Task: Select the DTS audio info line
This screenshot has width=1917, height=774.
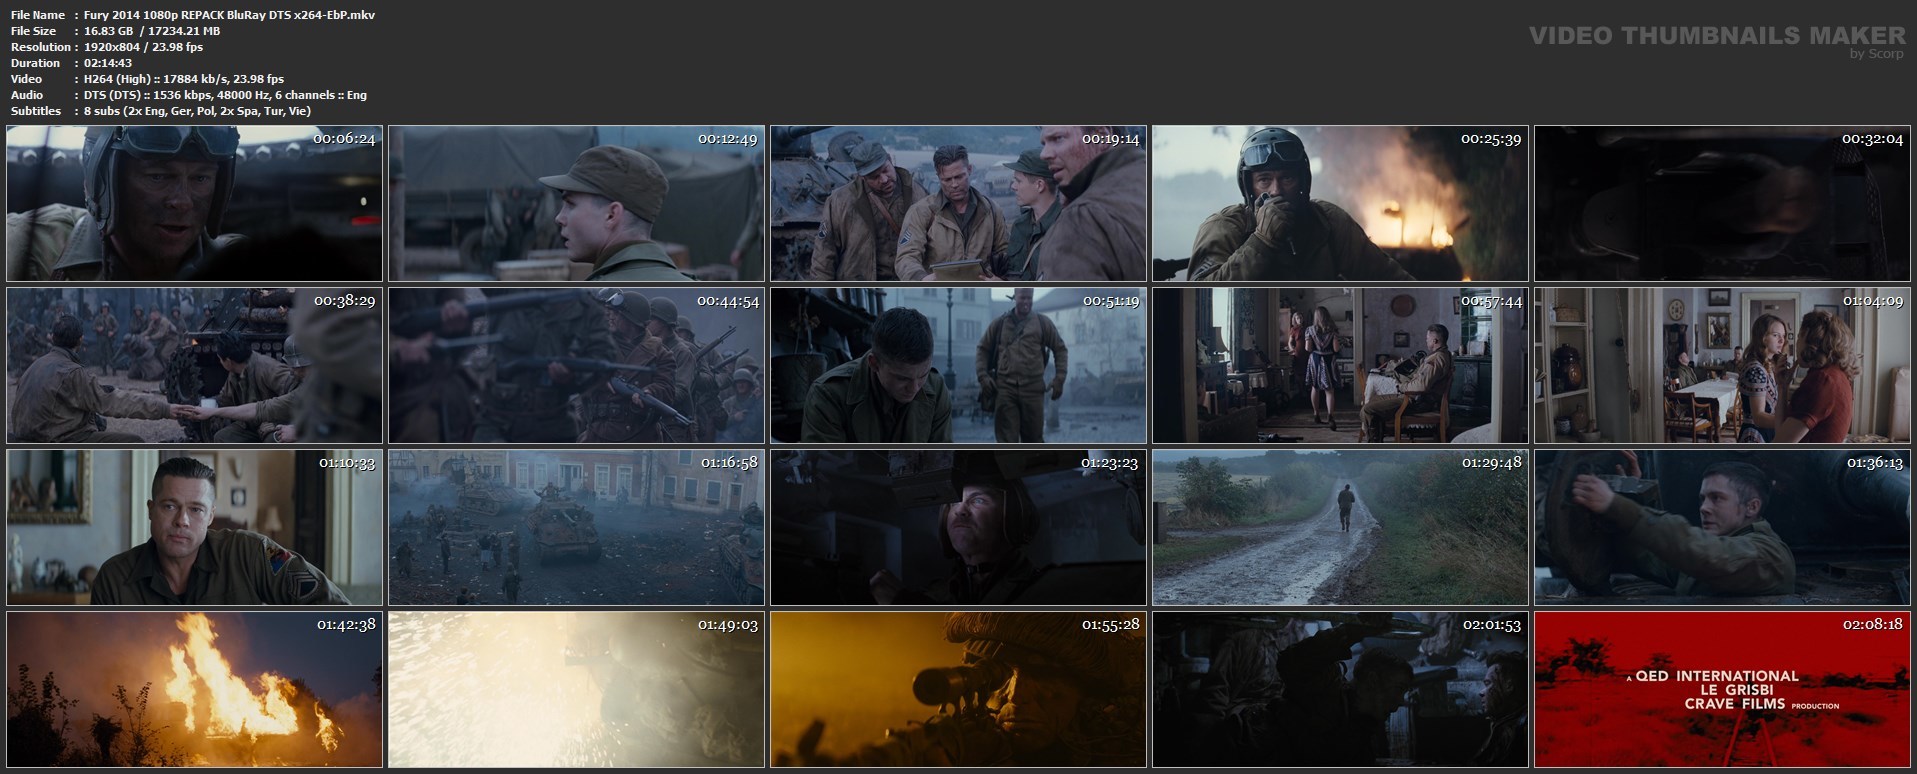Action: [225, 95]
